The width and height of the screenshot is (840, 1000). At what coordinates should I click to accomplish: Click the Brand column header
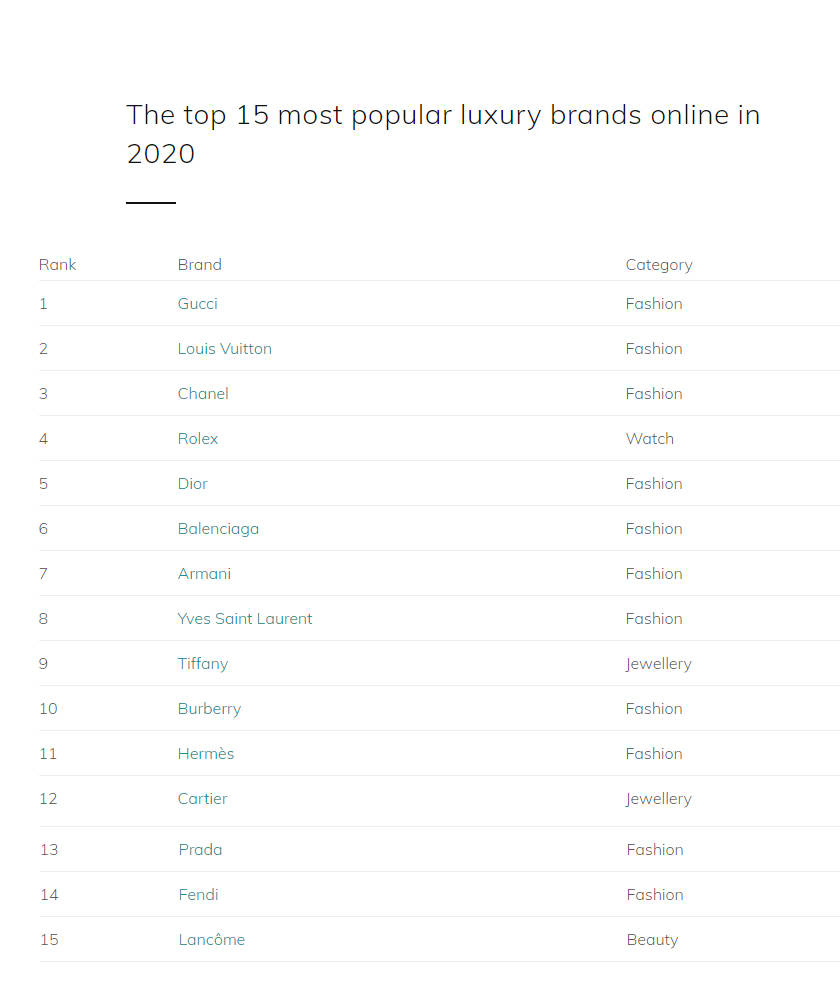pos(200,265)
